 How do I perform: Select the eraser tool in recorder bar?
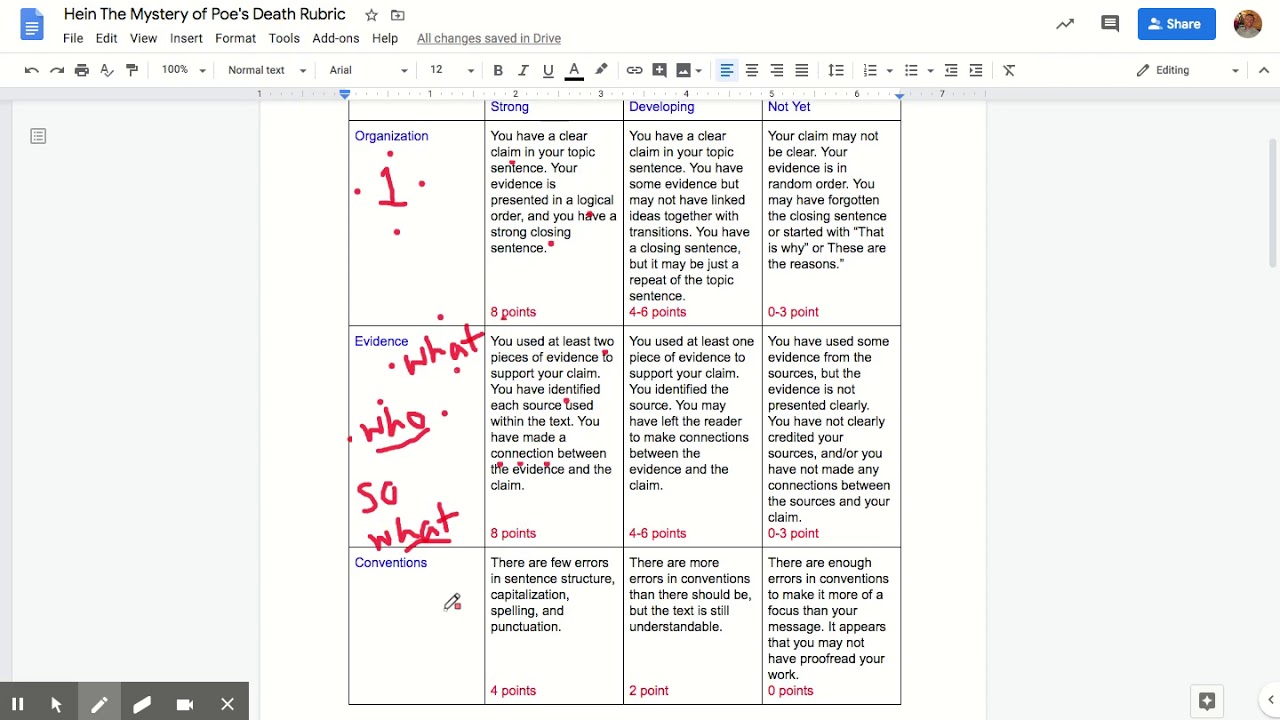tap(142, 704)
